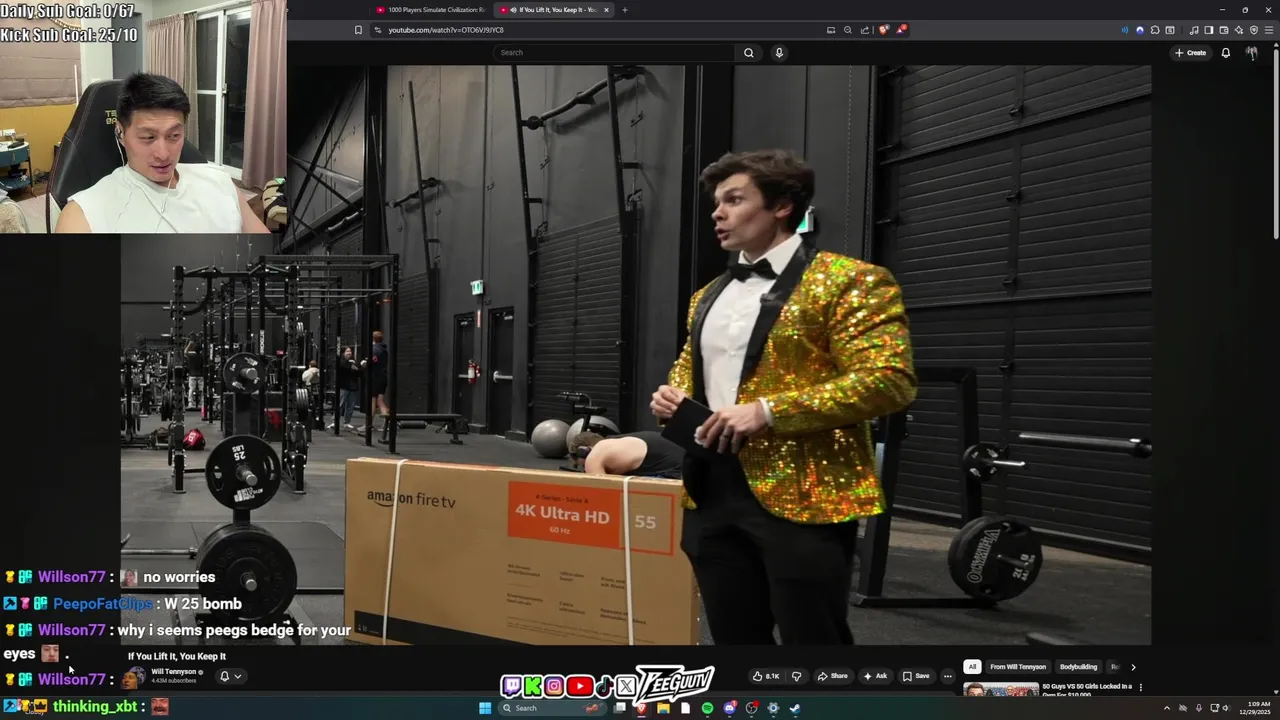
Task: Open the browser extensions puzzle icon
Action: click(x=1155, y=30)
